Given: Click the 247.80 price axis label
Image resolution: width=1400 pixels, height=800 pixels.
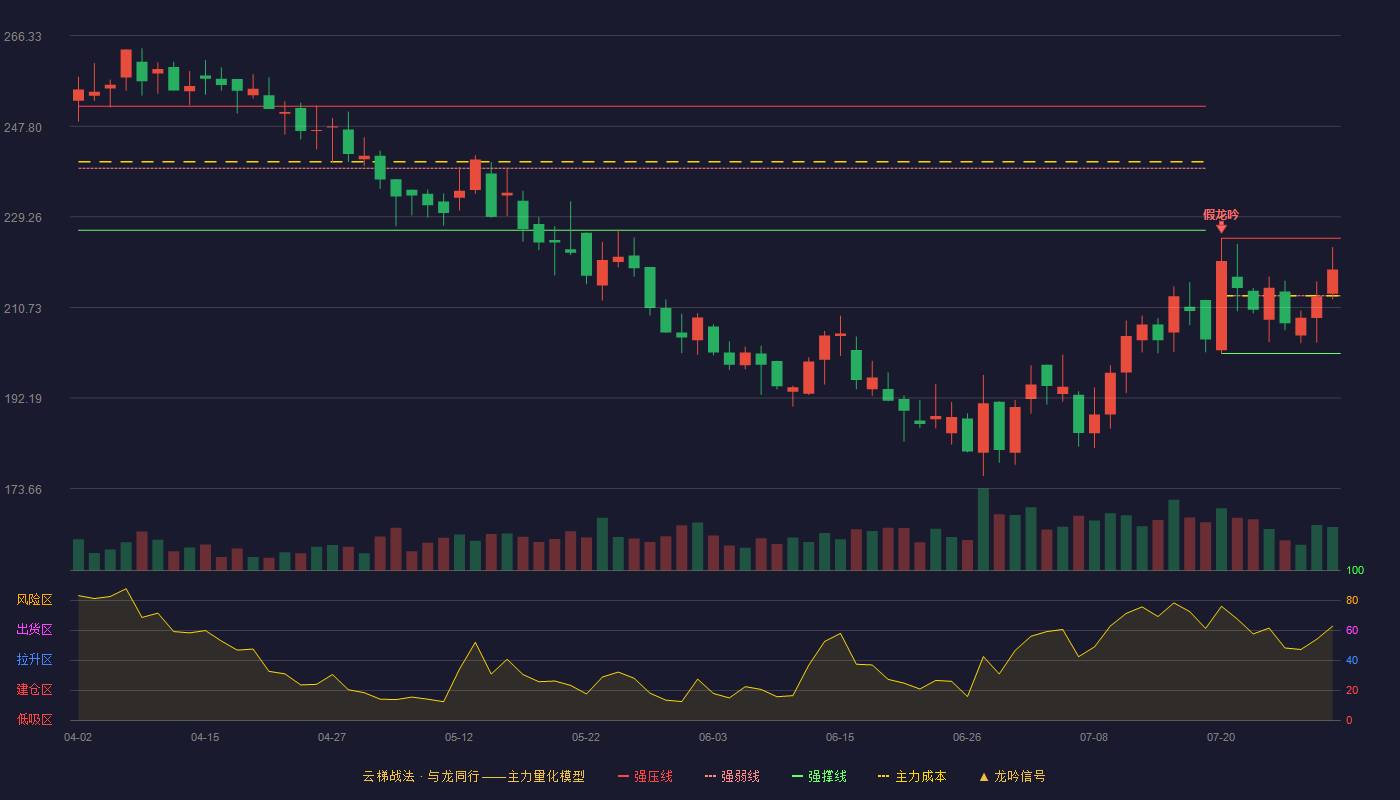Looking at the screenshot, I should pyautogui.click(x=23, y=127).
